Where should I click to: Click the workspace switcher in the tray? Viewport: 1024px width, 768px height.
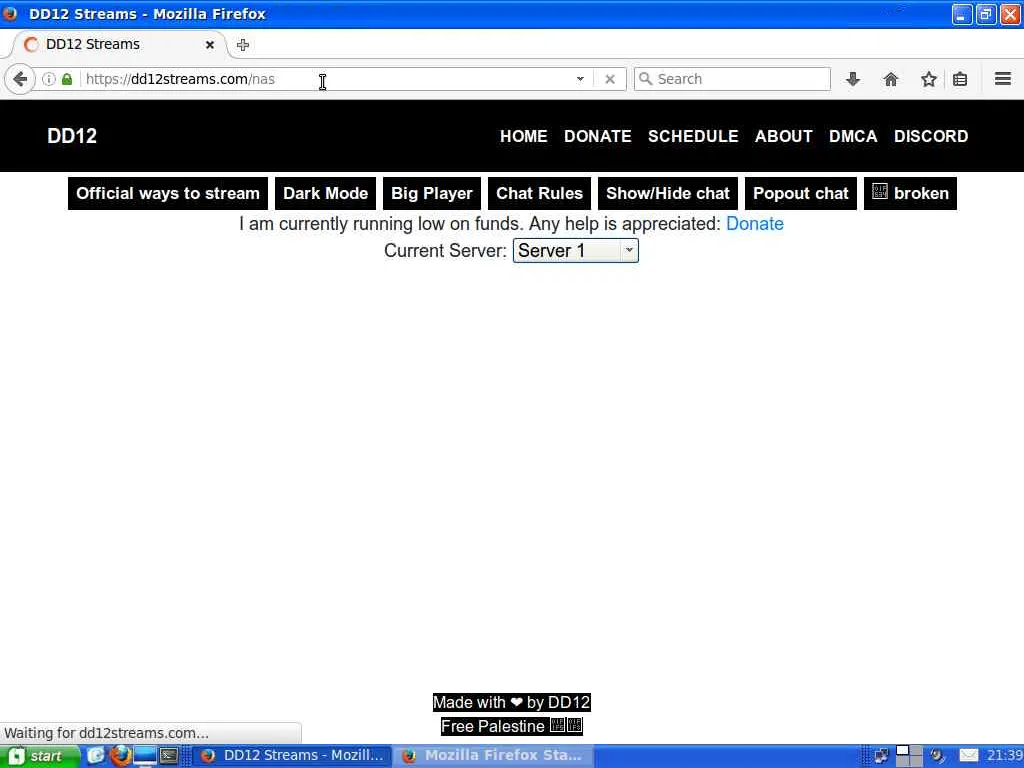click(x=909, y=756)
